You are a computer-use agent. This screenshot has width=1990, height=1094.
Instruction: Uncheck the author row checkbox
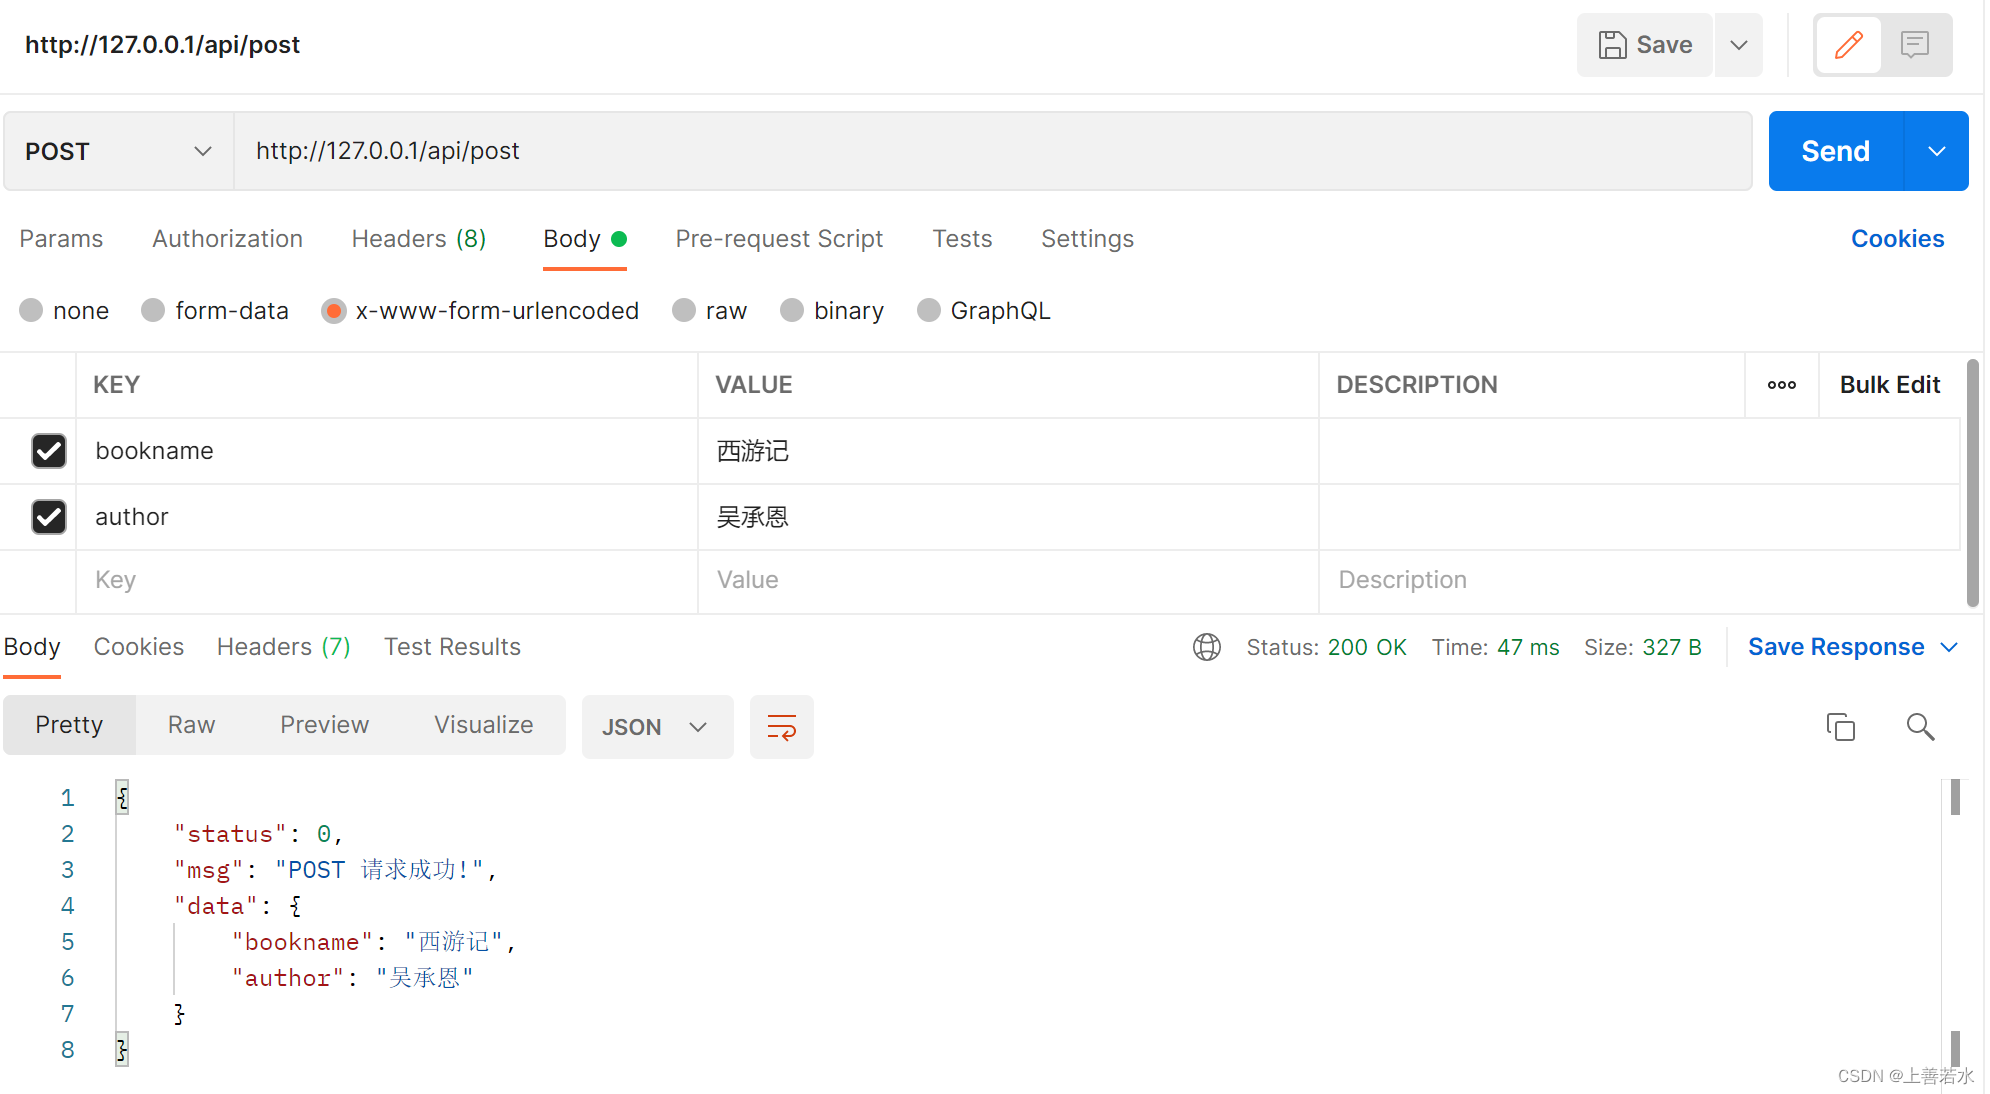click(49, 517)
